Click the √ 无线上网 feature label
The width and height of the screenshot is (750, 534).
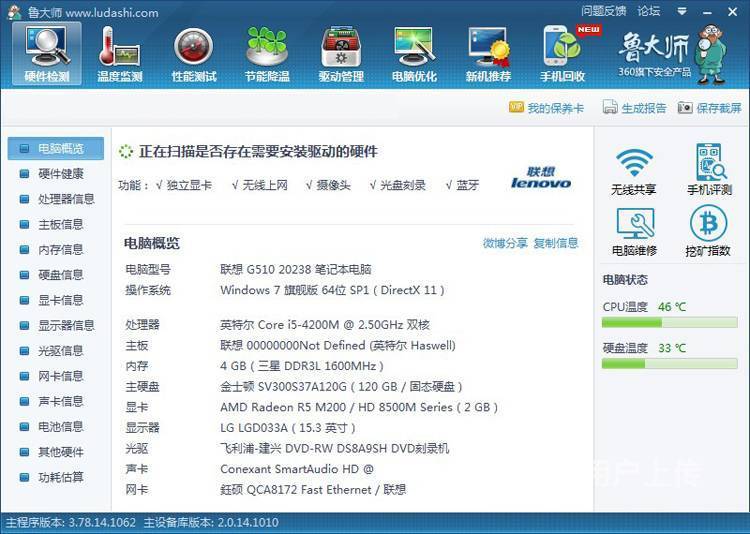tap(259, 185)
